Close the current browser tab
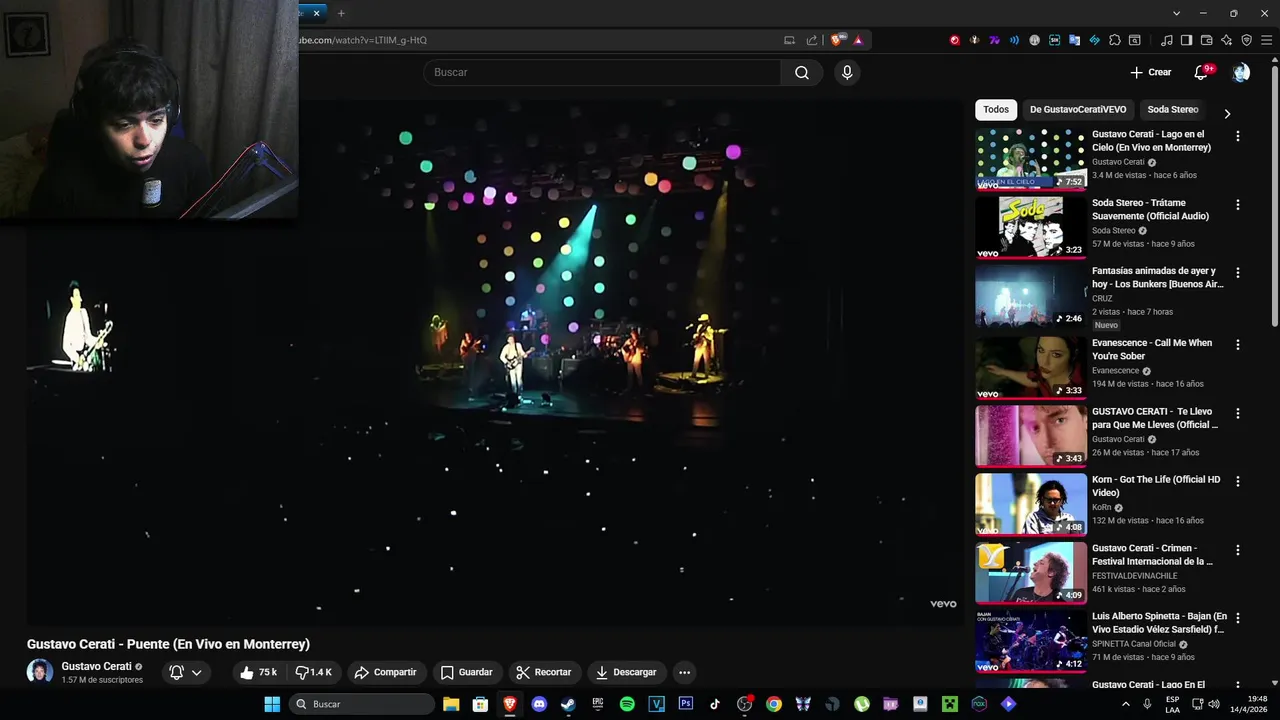Image resolution: width=1280 pixels, height=720 pixels. point(316,13)
